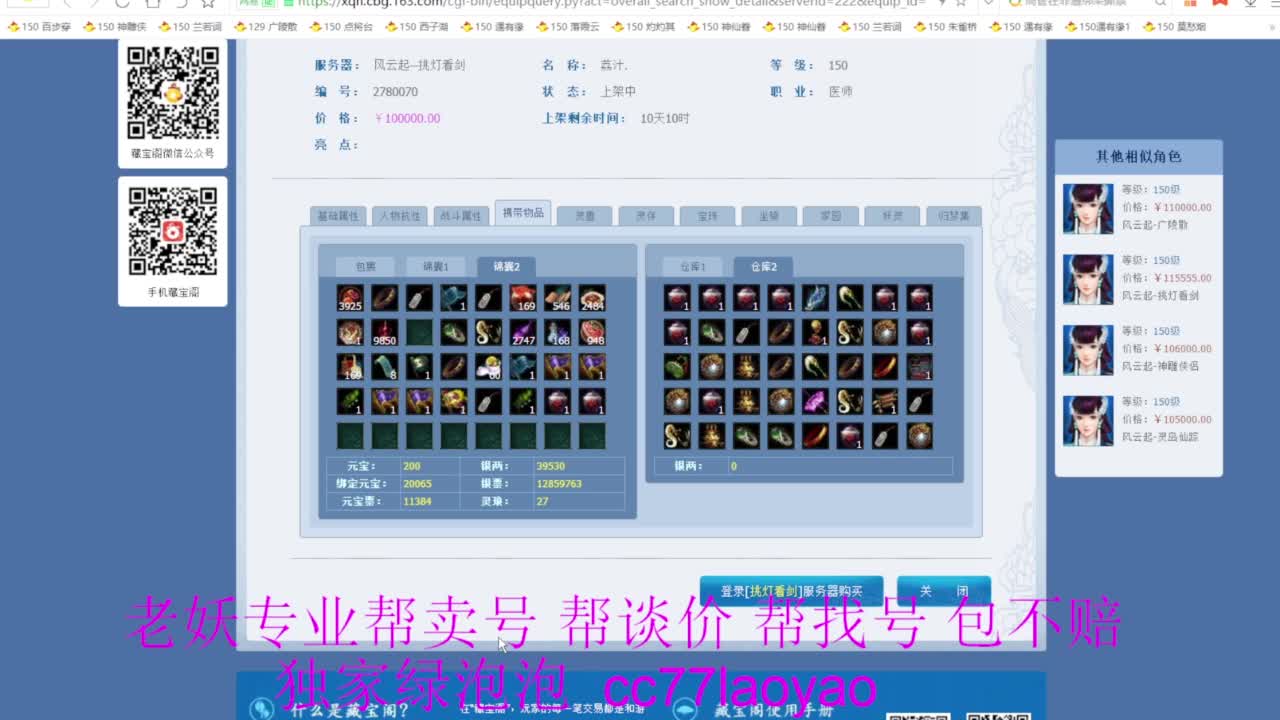Click the 银两 value 39530
The image size is (1280, 720).
pyautogui.click(x=551, y=466)
